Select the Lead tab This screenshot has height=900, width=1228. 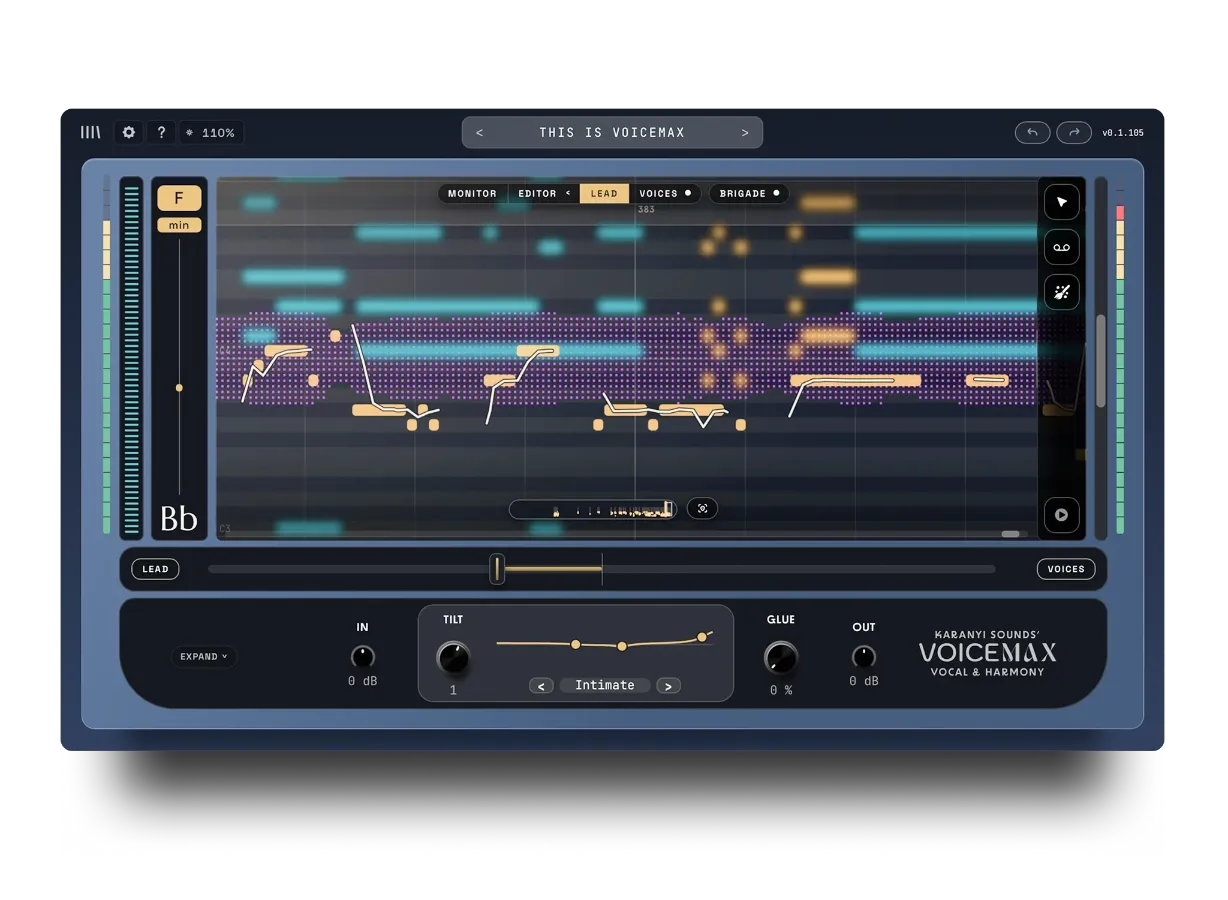[x=604, y=193]
